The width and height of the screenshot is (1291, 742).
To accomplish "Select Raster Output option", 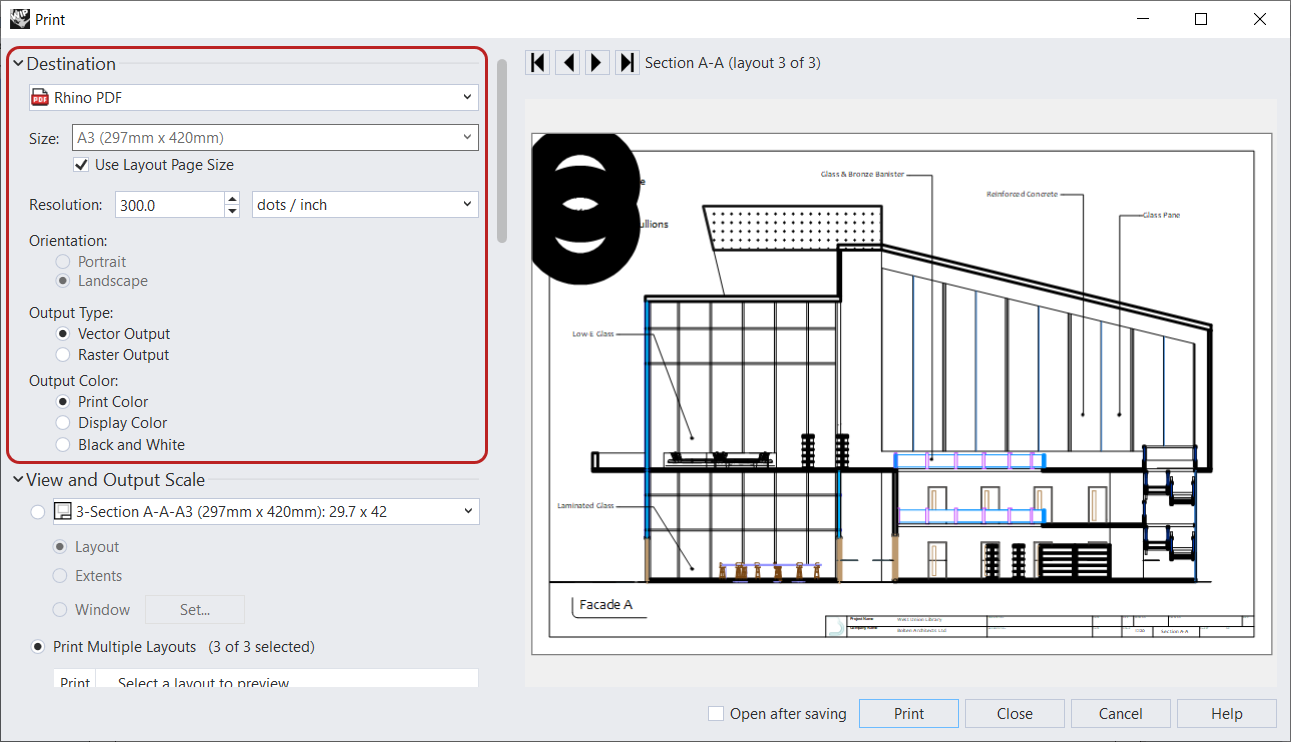I will point(63,355).
